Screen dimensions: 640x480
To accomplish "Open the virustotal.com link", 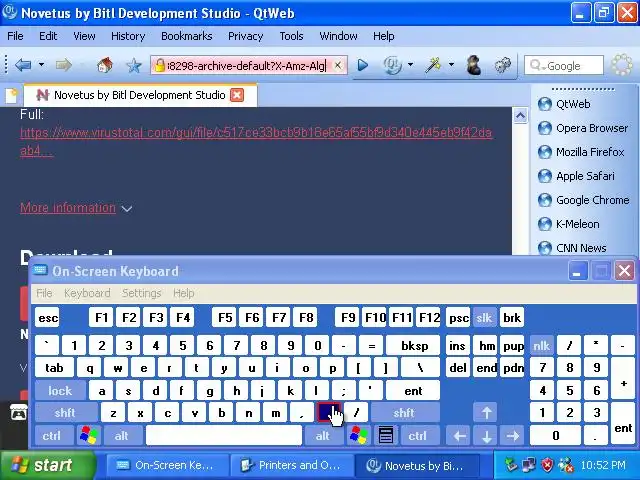I will pos(256,141).
